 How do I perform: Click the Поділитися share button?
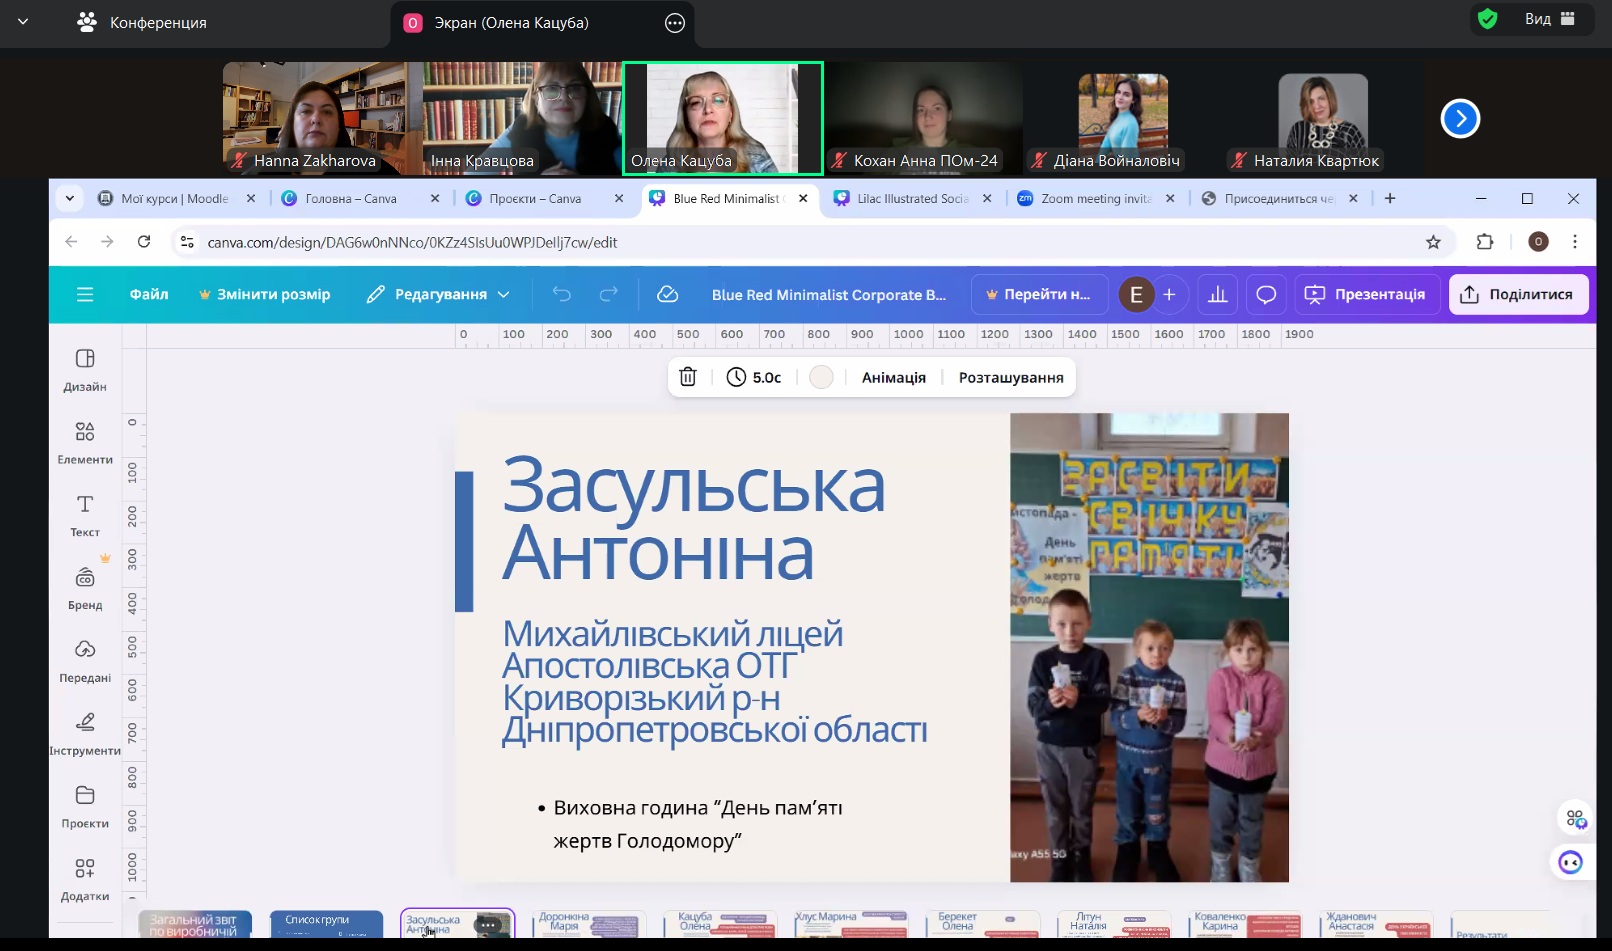1518,294
